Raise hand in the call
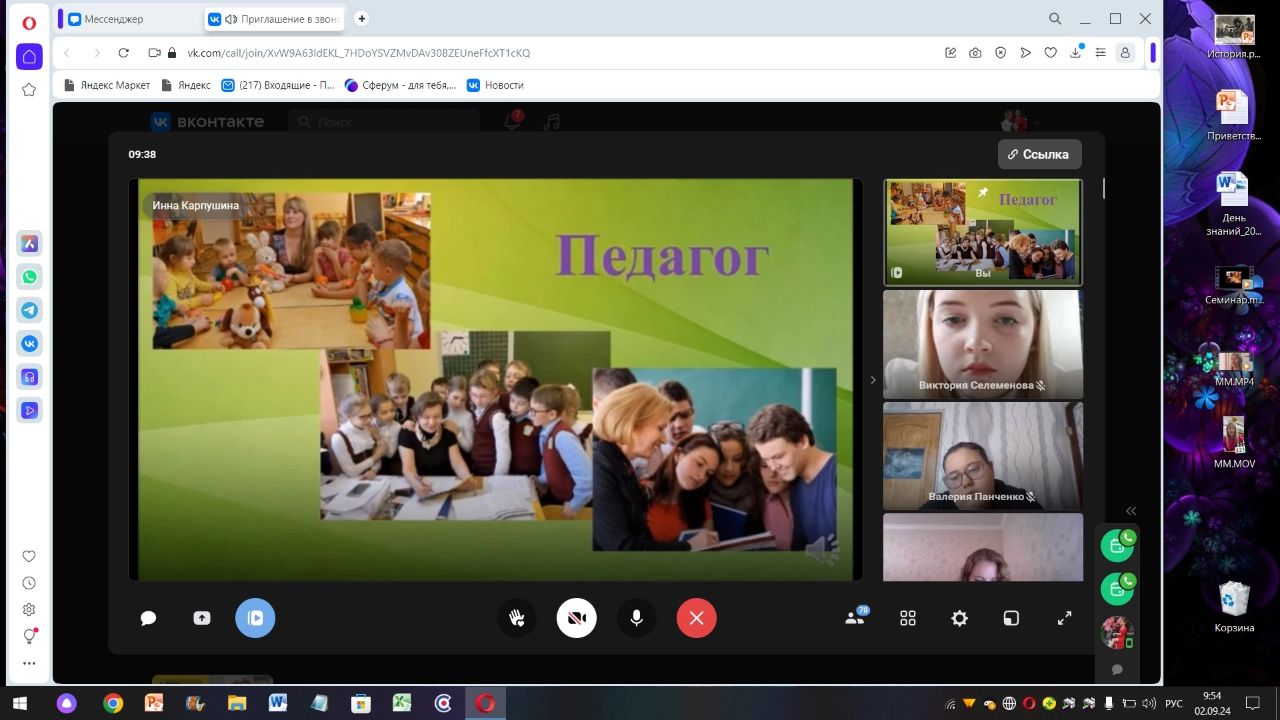This screenshot has width=1280, height=720. tap(517, 618)
